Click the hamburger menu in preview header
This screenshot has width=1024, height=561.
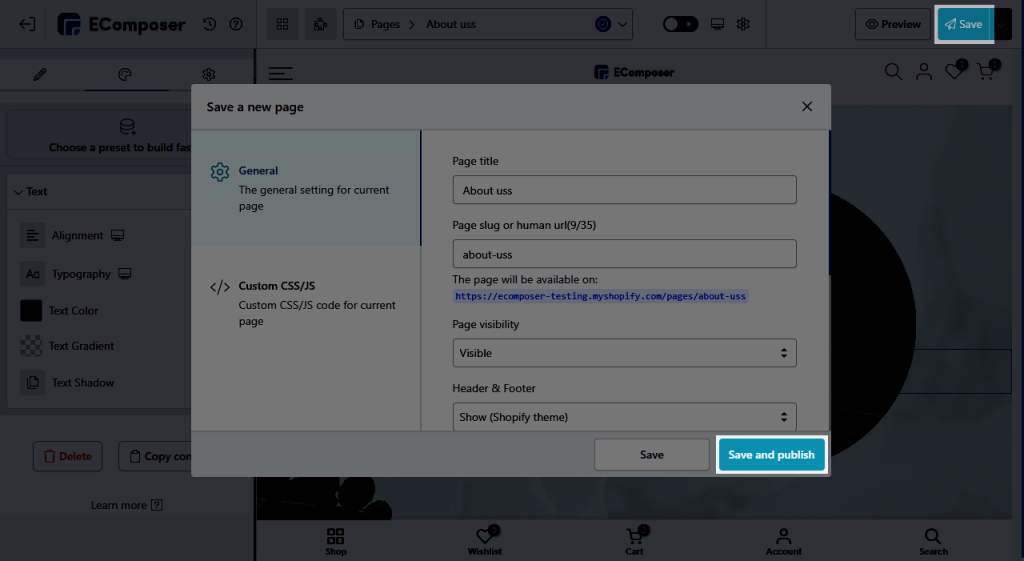[x=280, y=73]
